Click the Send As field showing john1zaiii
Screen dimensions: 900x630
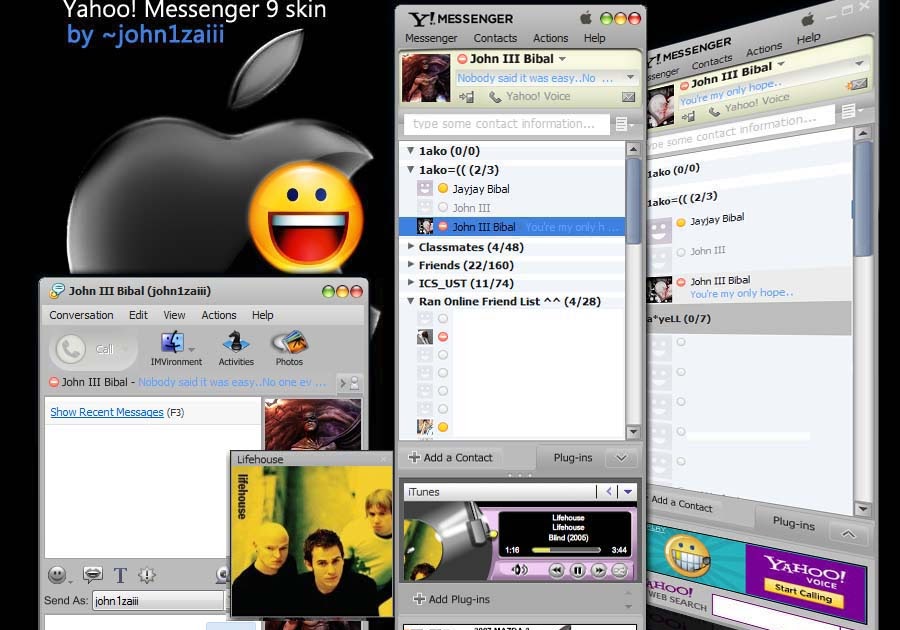(158, 601)
